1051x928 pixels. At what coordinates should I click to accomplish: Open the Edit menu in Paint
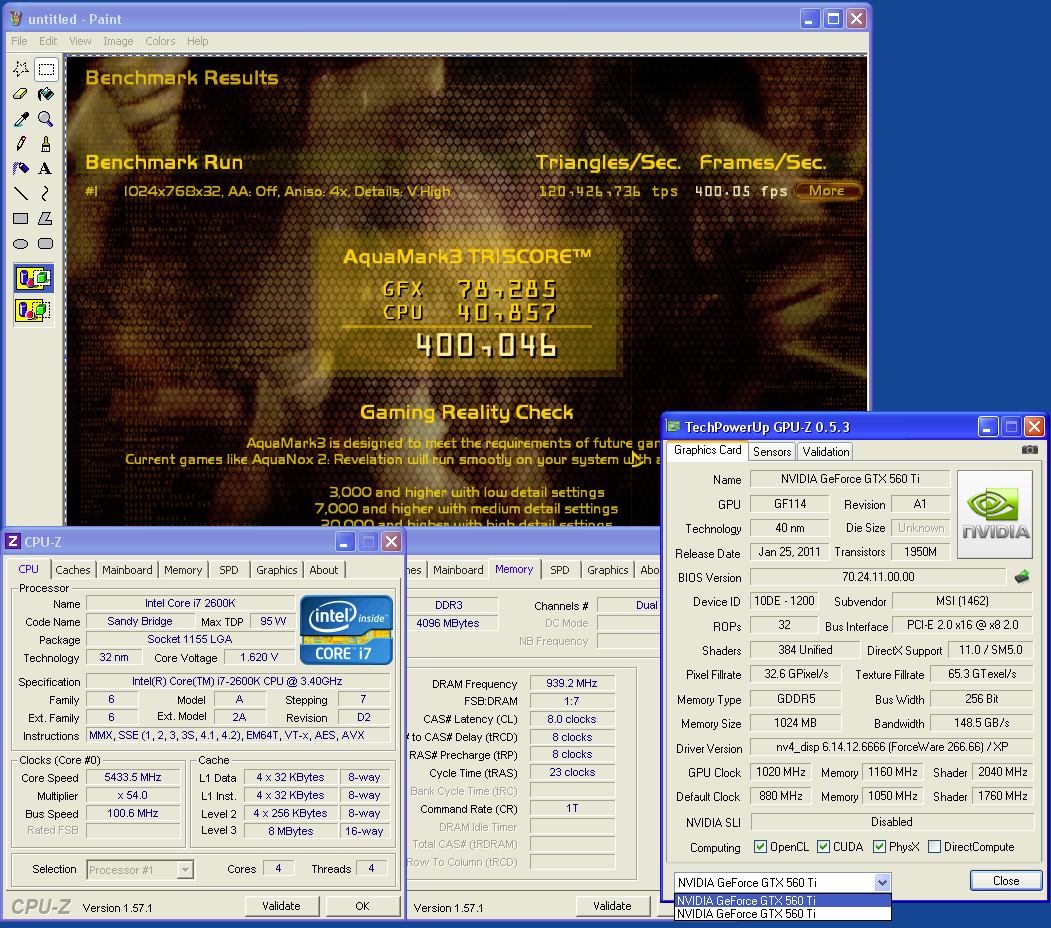48,41
